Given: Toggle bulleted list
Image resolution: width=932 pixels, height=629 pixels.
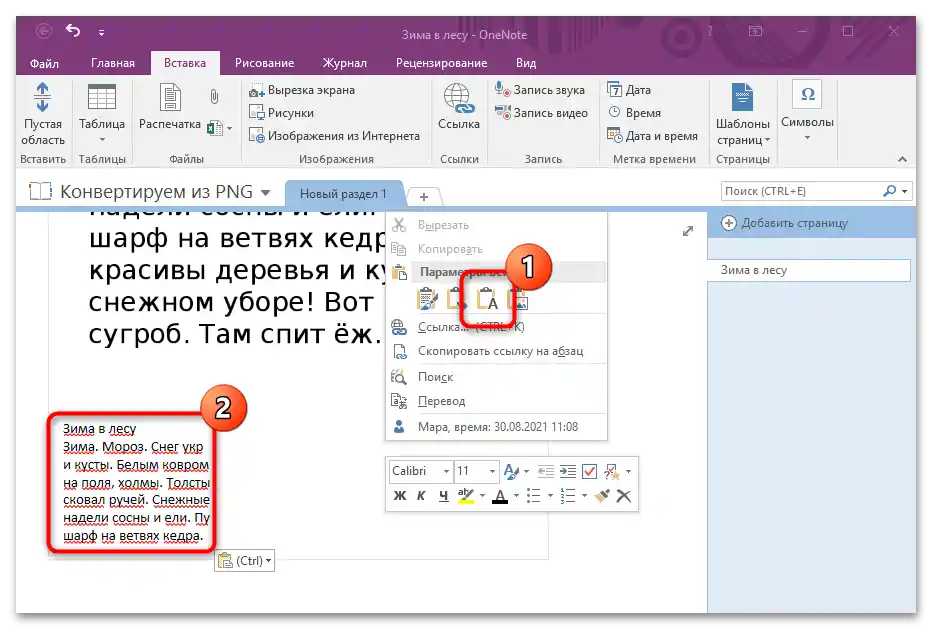Looking at the screenshot, I should click(534, 496).
